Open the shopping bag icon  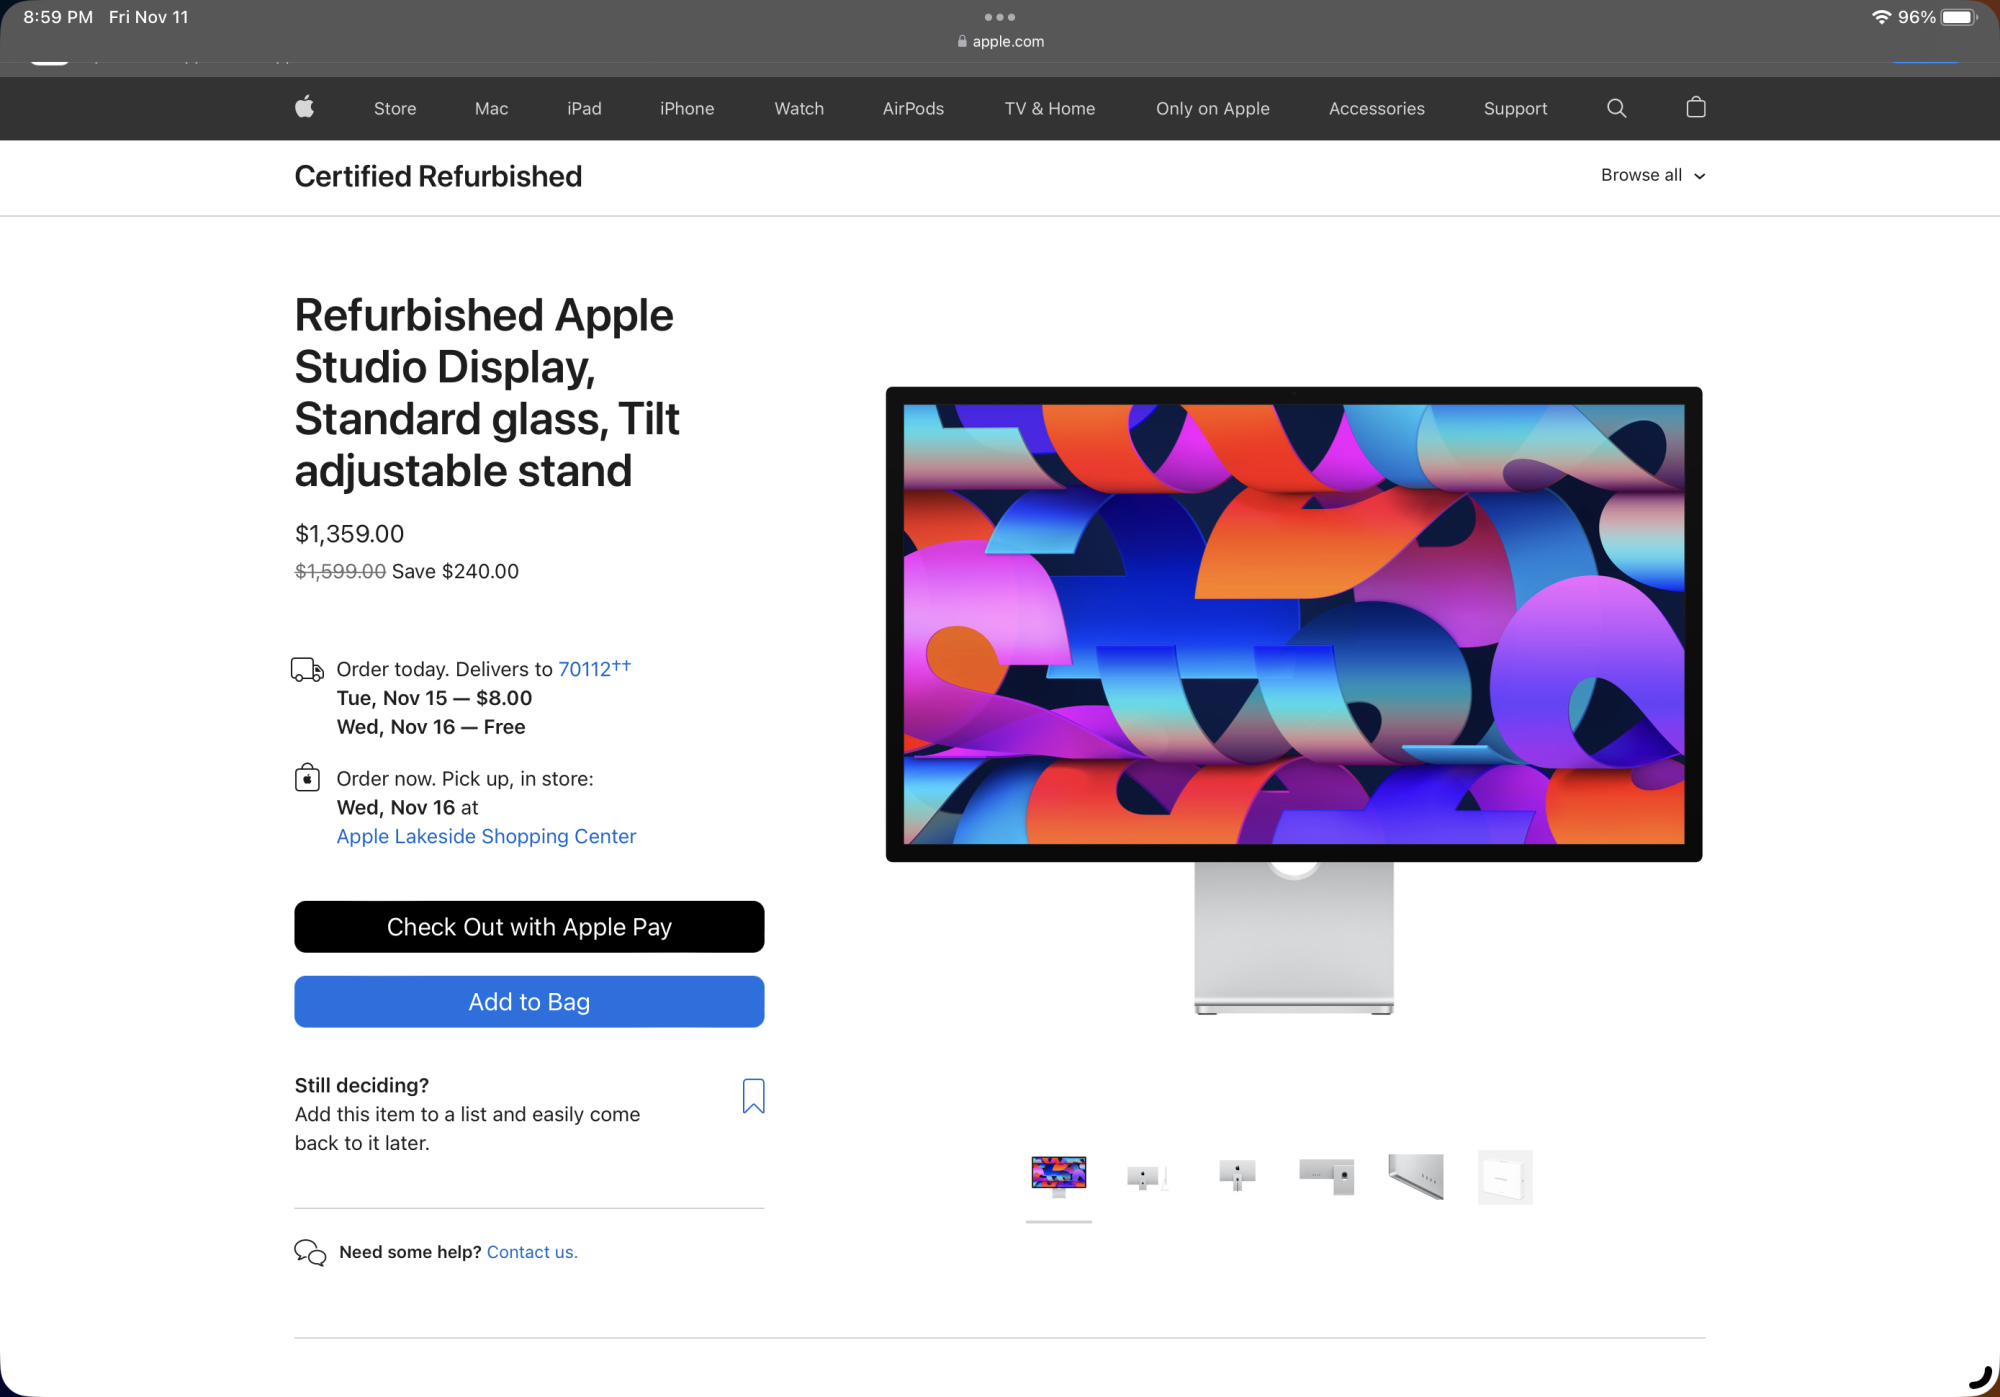coord(1695,107)
